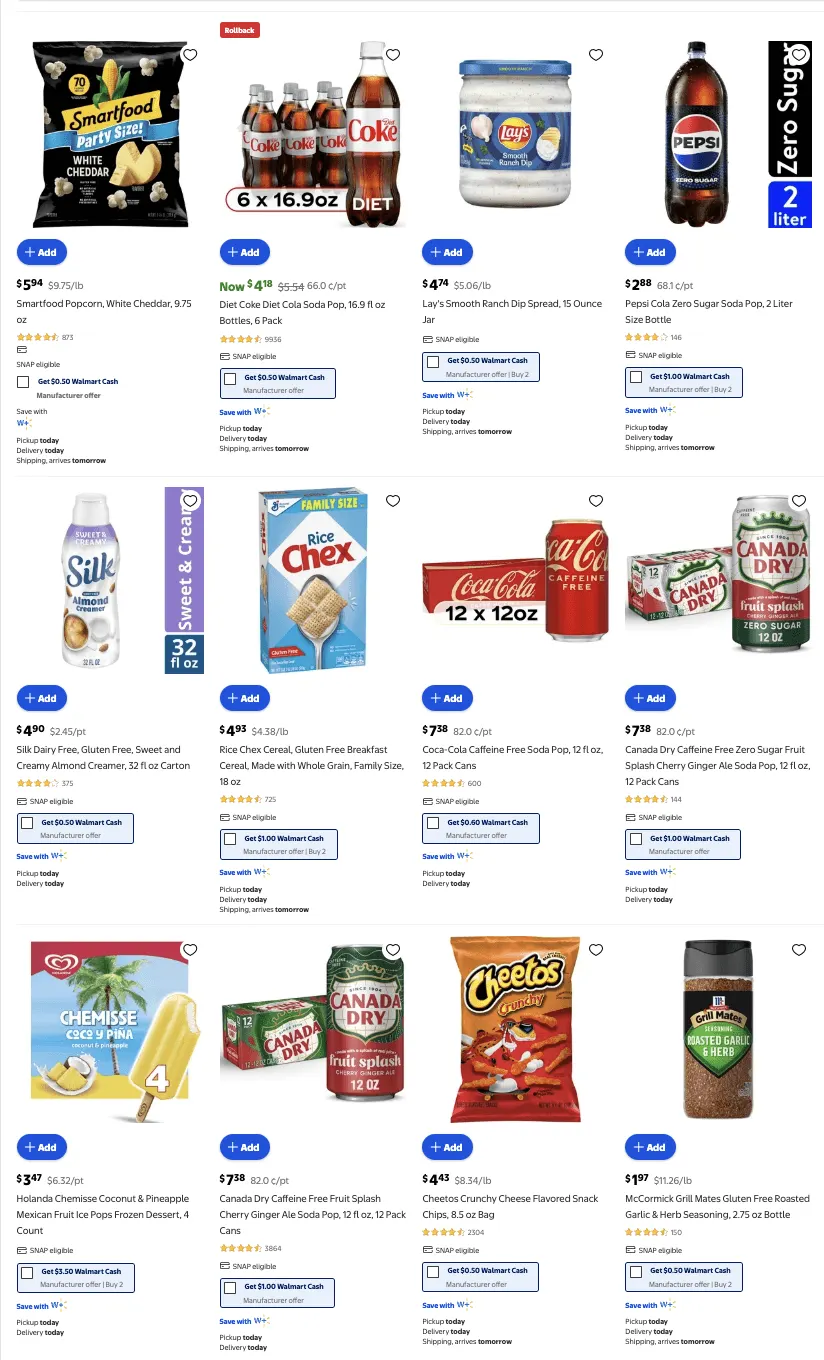Add the Coca-Cola 12 Pack to cart

coord(447,698)
